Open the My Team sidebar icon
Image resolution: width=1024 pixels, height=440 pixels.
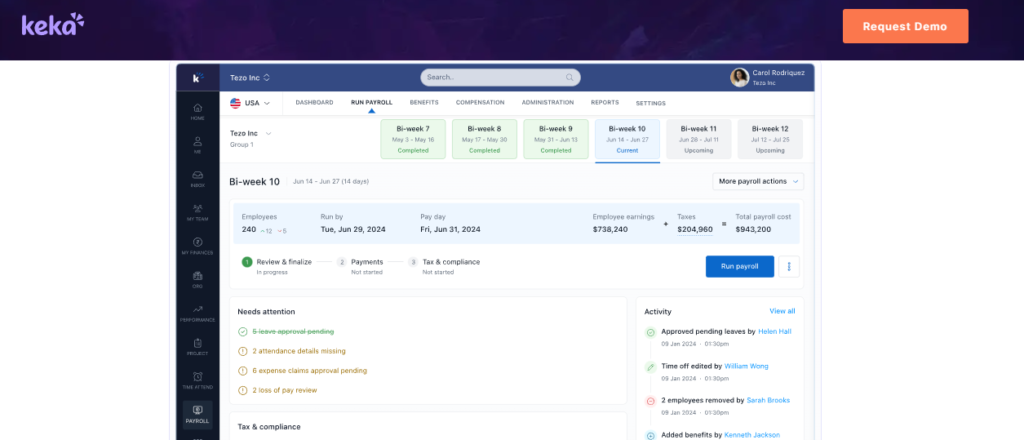tap(198, 212)
